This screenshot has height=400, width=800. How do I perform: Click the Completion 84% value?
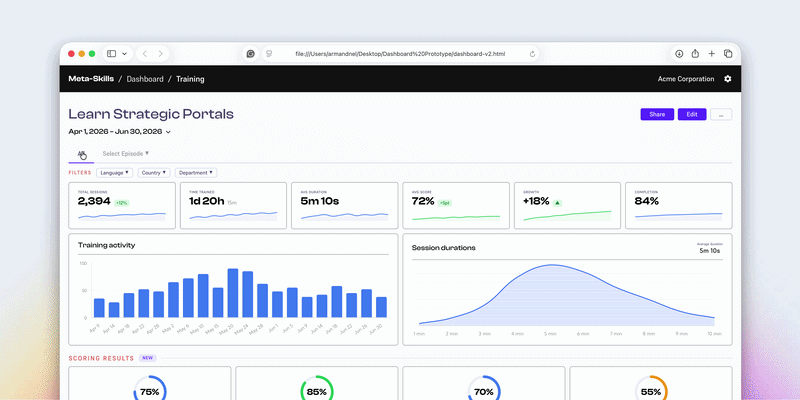pos(647,202)
